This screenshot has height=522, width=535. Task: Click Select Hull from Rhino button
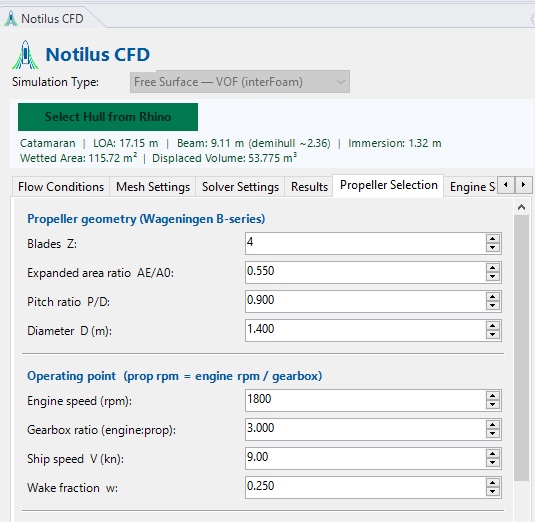pos(108,117)
